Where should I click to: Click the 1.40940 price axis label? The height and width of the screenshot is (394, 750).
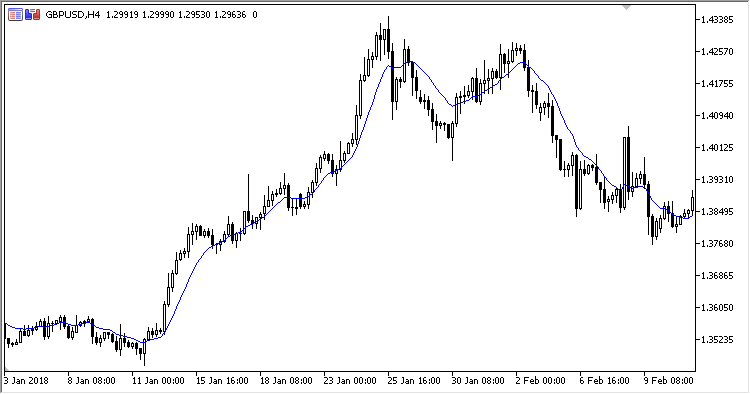(x=717, y=116)
